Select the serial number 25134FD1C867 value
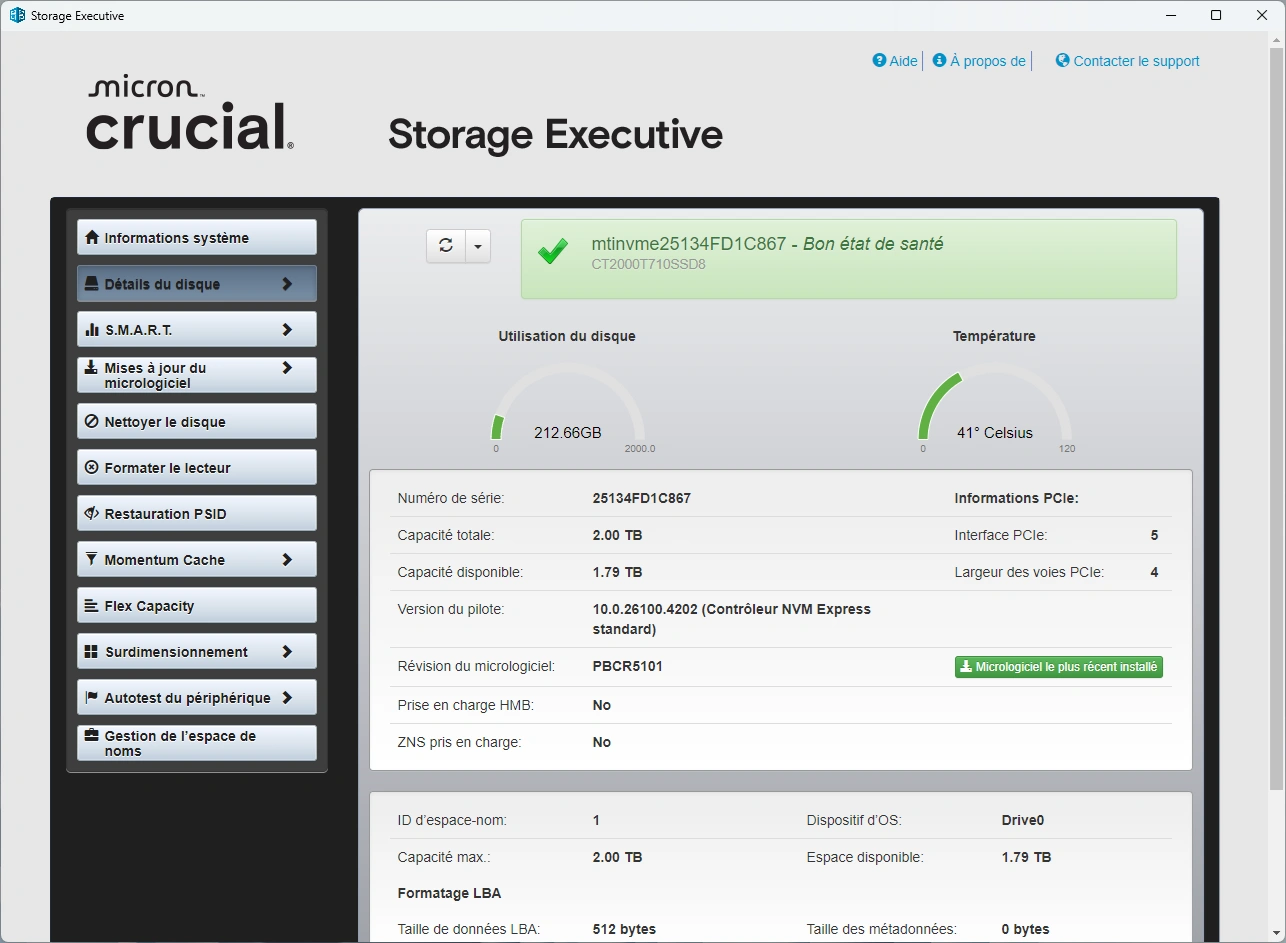Screen dimensions: 1286x943 pos(641,498)
